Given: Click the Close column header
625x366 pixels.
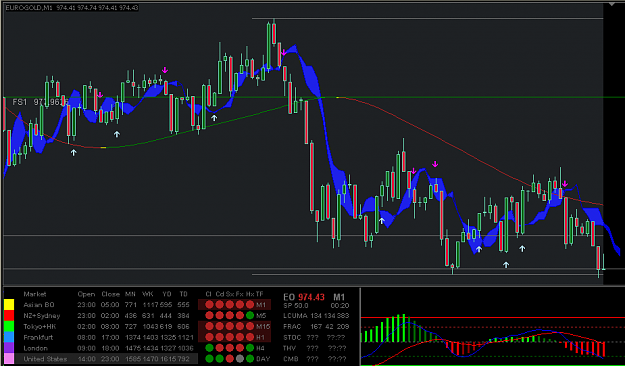Looking at the screenshot, I should tap(110, 294).
